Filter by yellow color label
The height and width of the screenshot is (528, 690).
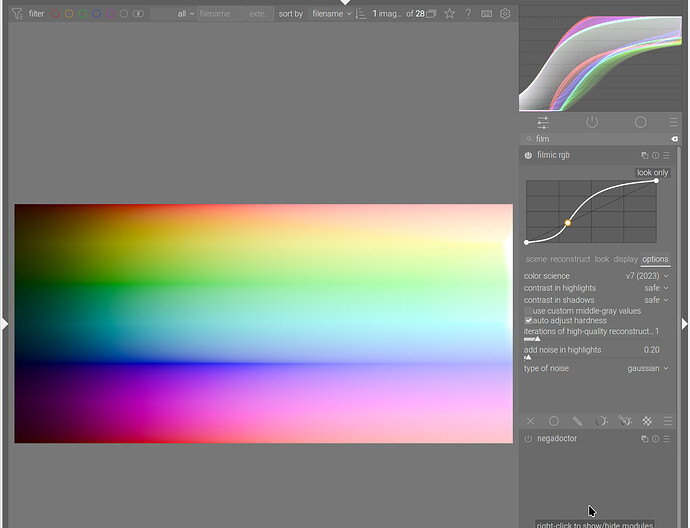pos(69,14)
